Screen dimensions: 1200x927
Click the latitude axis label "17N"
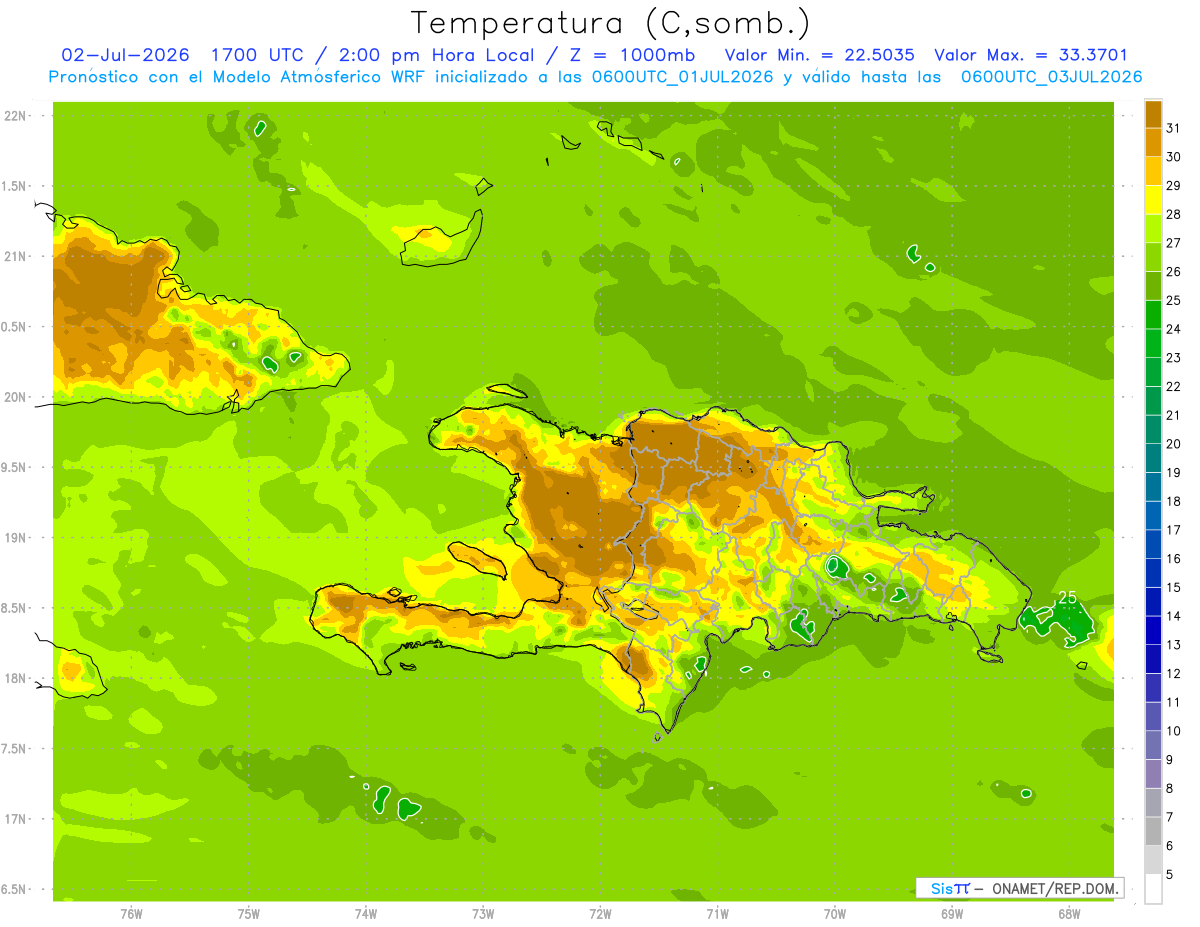(x=16, y=819)
